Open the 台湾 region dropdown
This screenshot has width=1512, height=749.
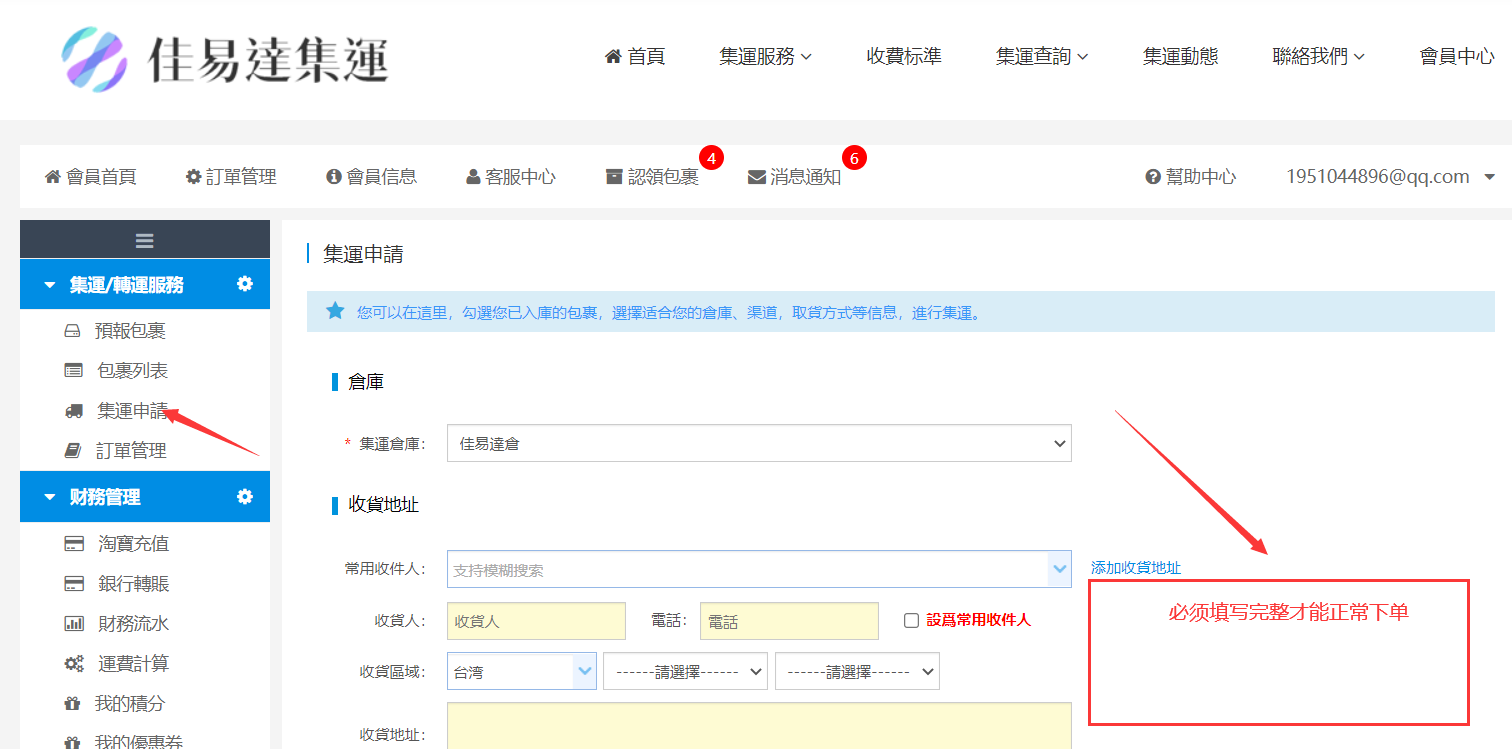pyautogui.click(x=522, y=672)
